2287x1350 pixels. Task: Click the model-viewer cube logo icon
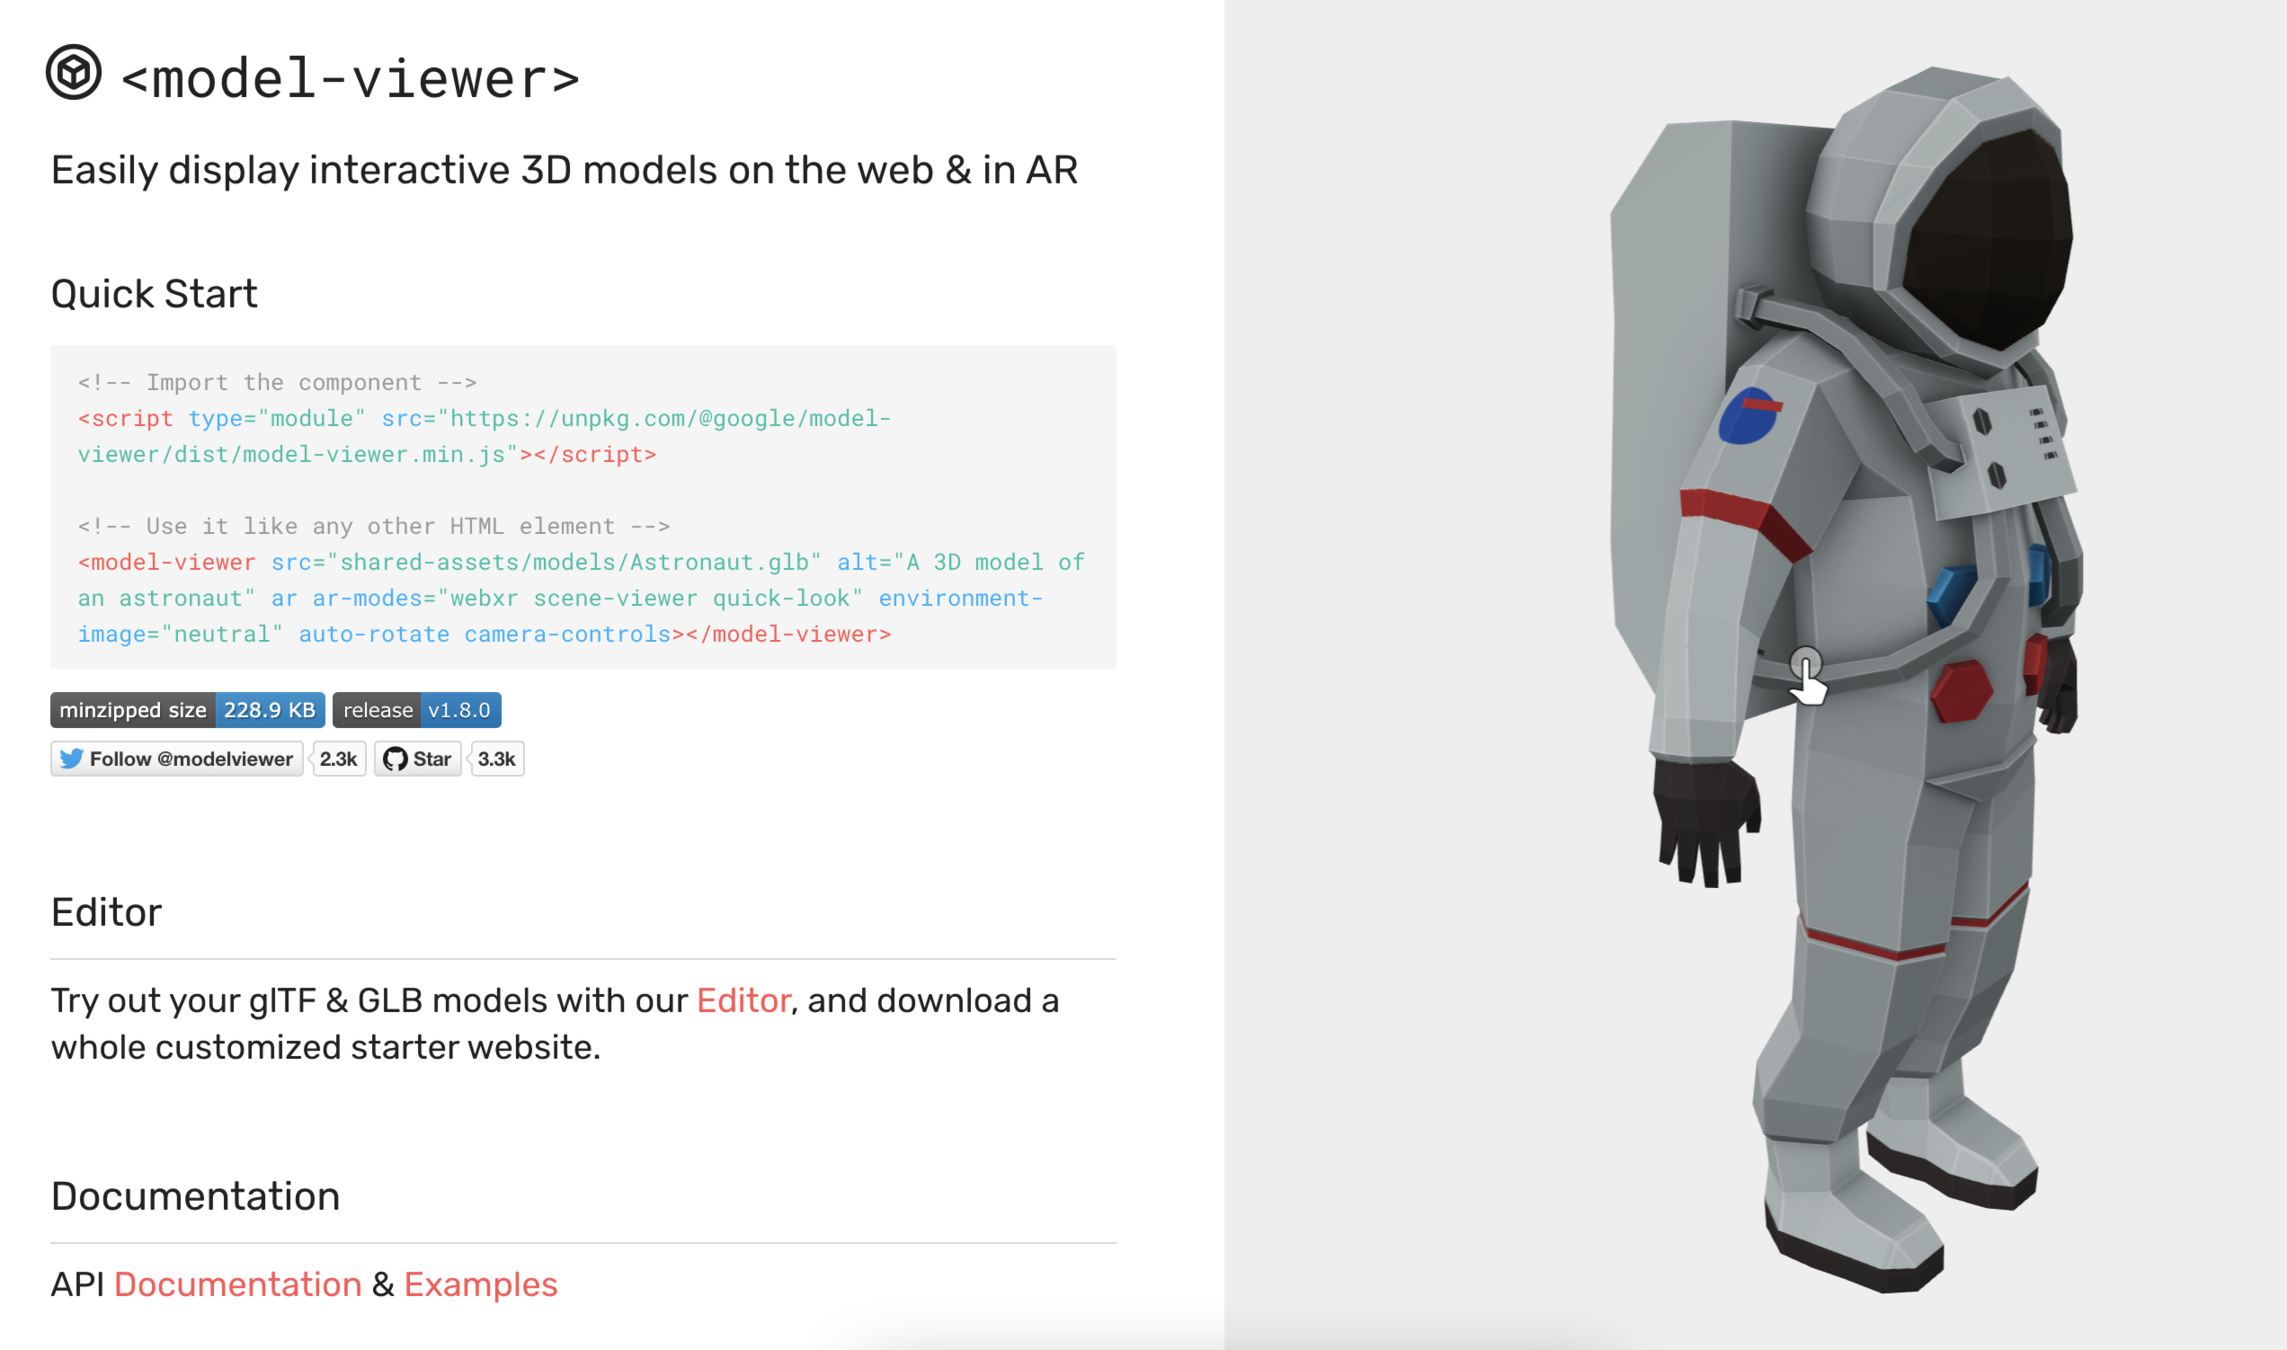[x=73, y=72]
